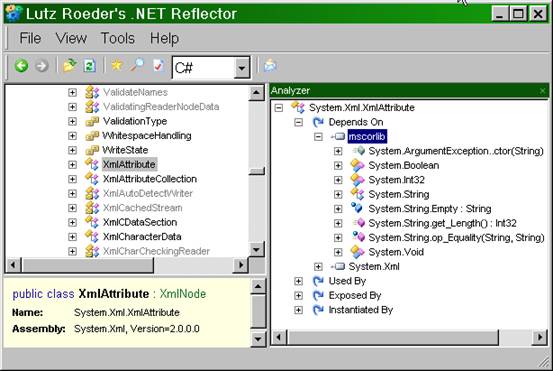
Task: Click the star Bookmarks icon
Action: 117,65
